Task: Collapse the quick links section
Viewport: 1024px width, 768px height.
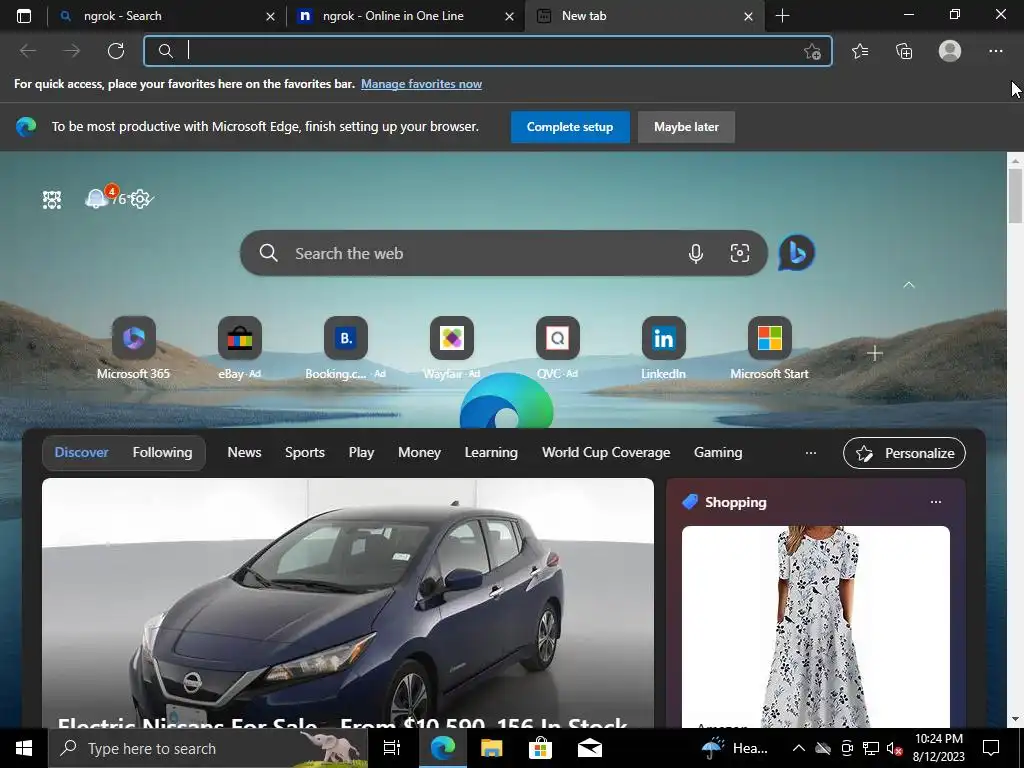Action: 908,285
